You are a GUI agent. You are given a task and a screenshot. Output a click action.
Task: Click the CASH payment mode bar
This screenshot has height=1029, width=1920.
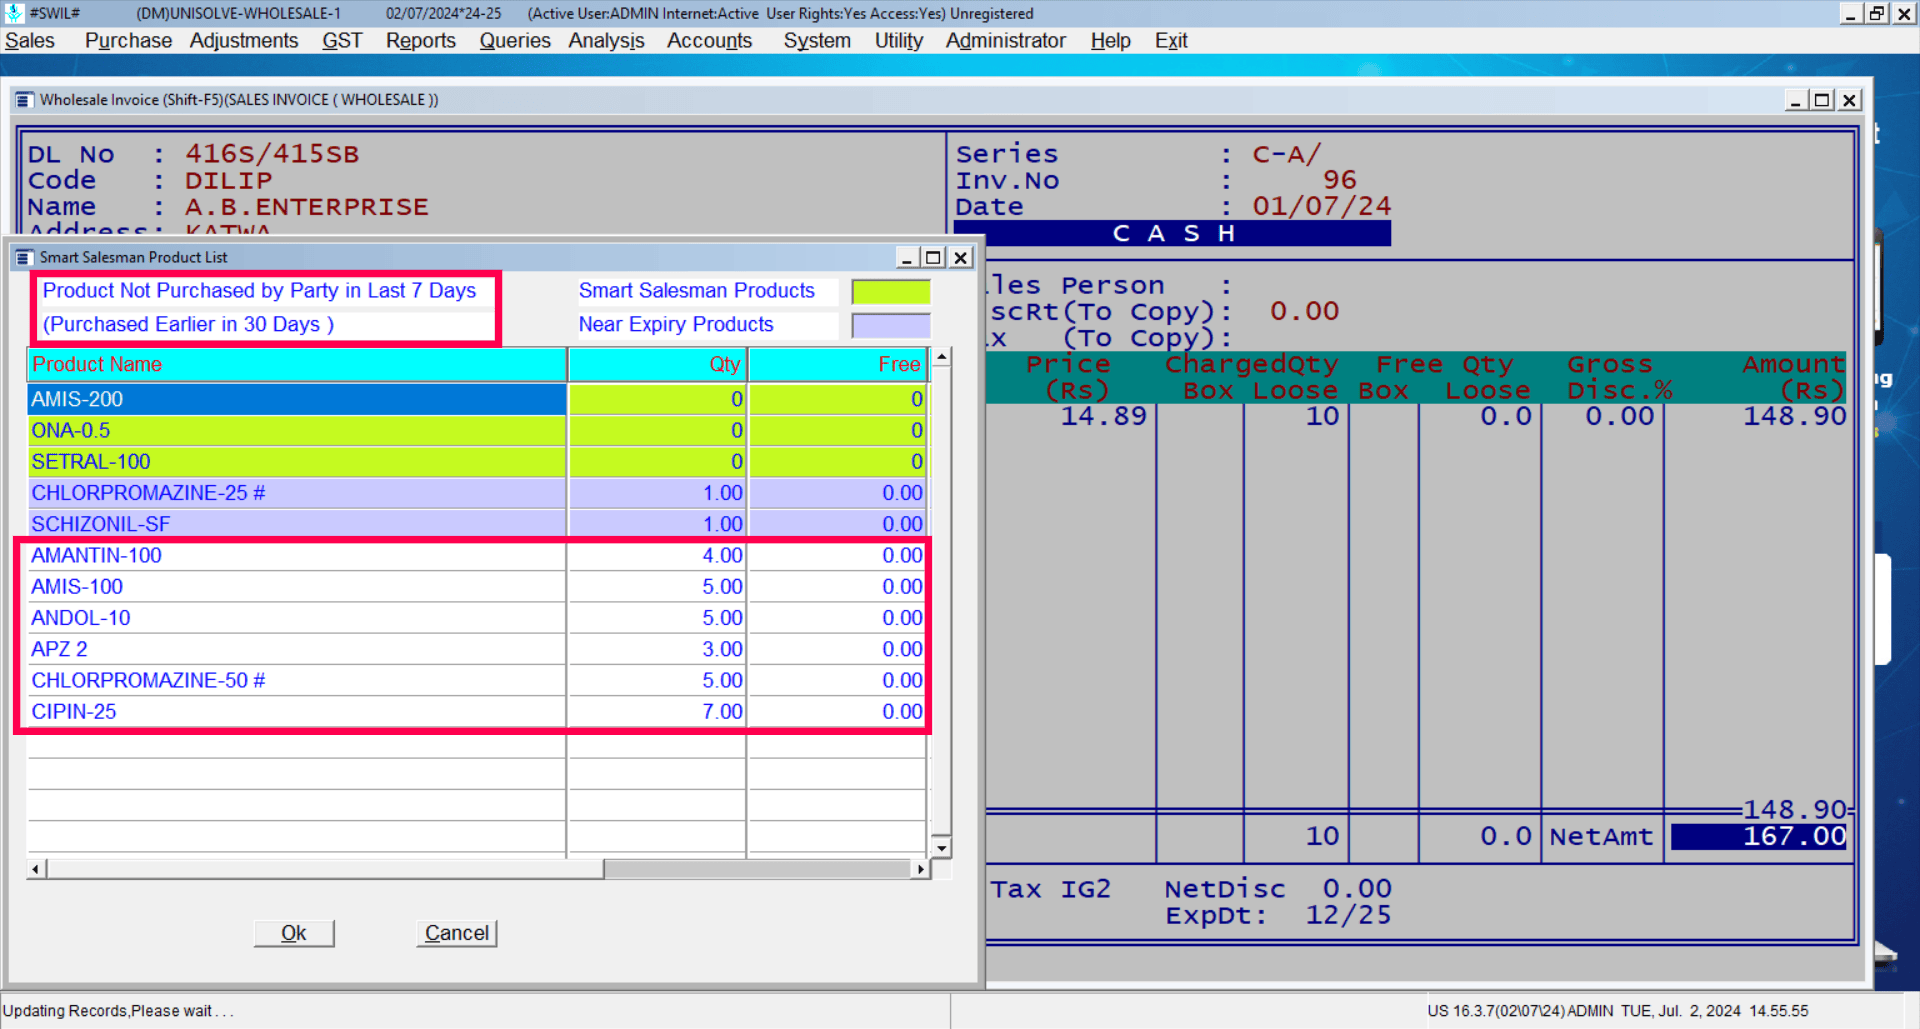click(1173, 233)
